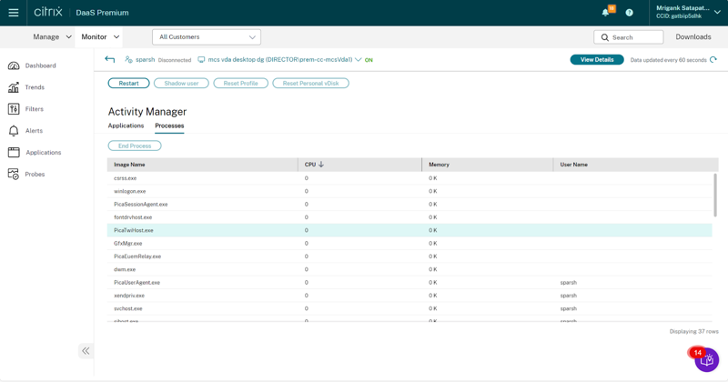Open Alerts from the sidebar

(34, 131)
